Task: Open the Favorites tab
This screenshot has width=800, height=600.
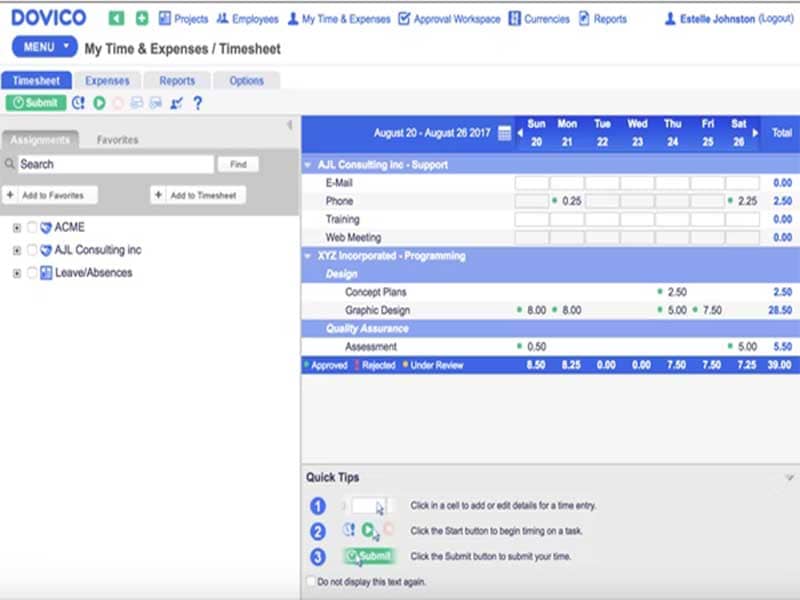Action: [x=117, y=140]
